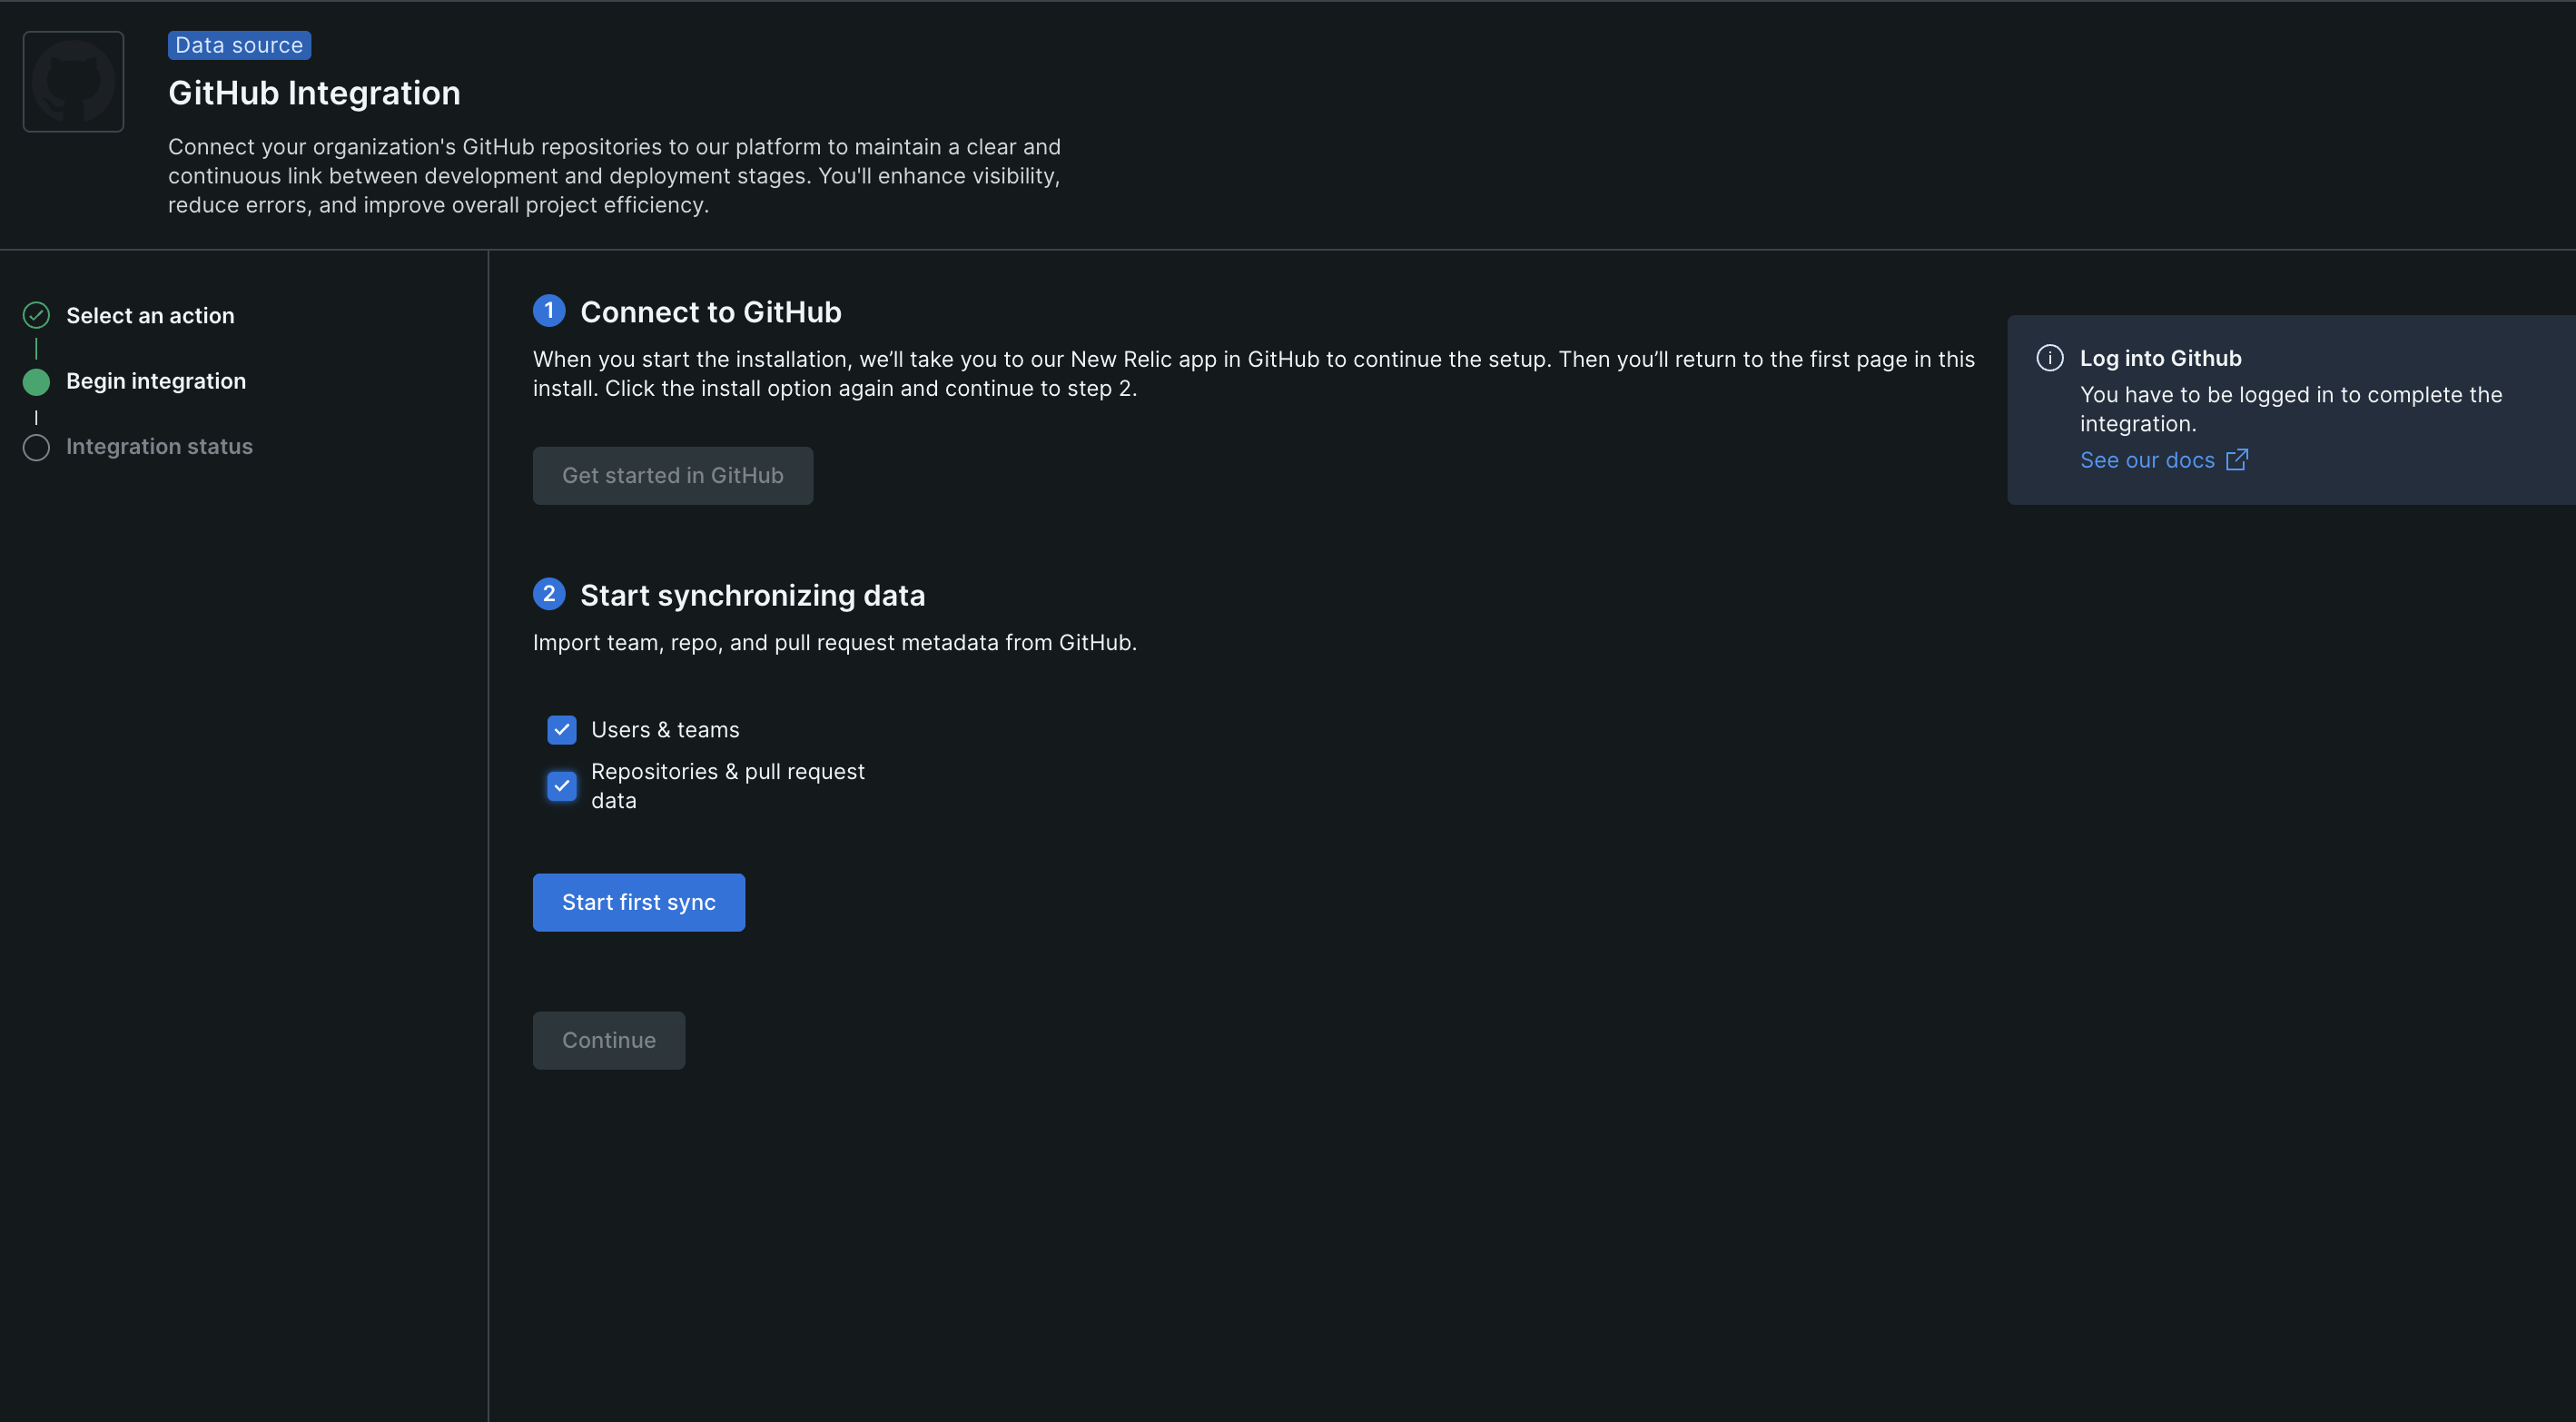Screen dimensions: 2576x1422
Task: Open the Integration status step
Action: 159,447
